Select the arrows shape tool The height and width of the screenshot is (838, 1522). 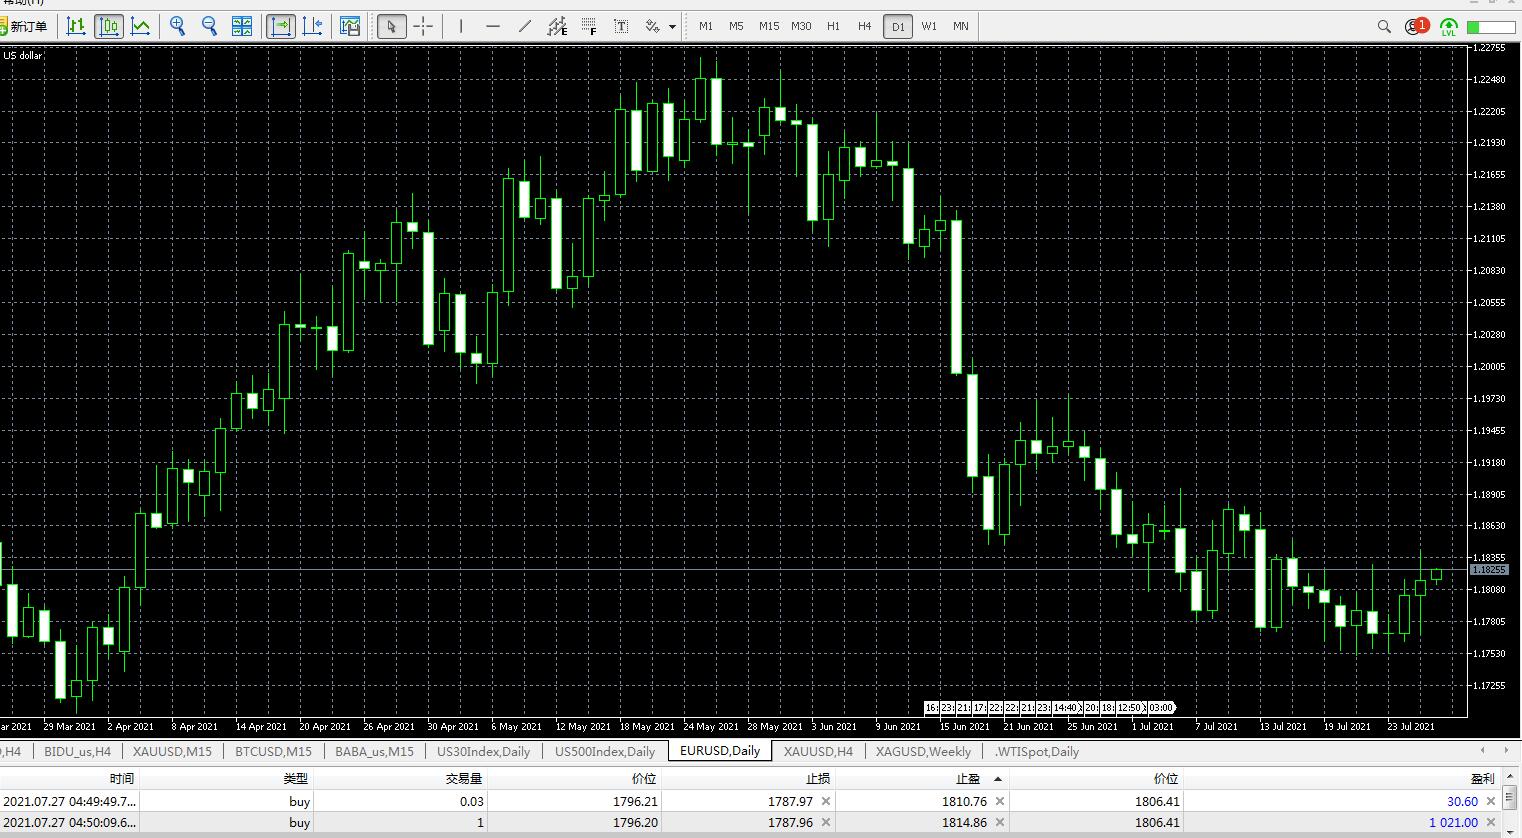(653, 27)
